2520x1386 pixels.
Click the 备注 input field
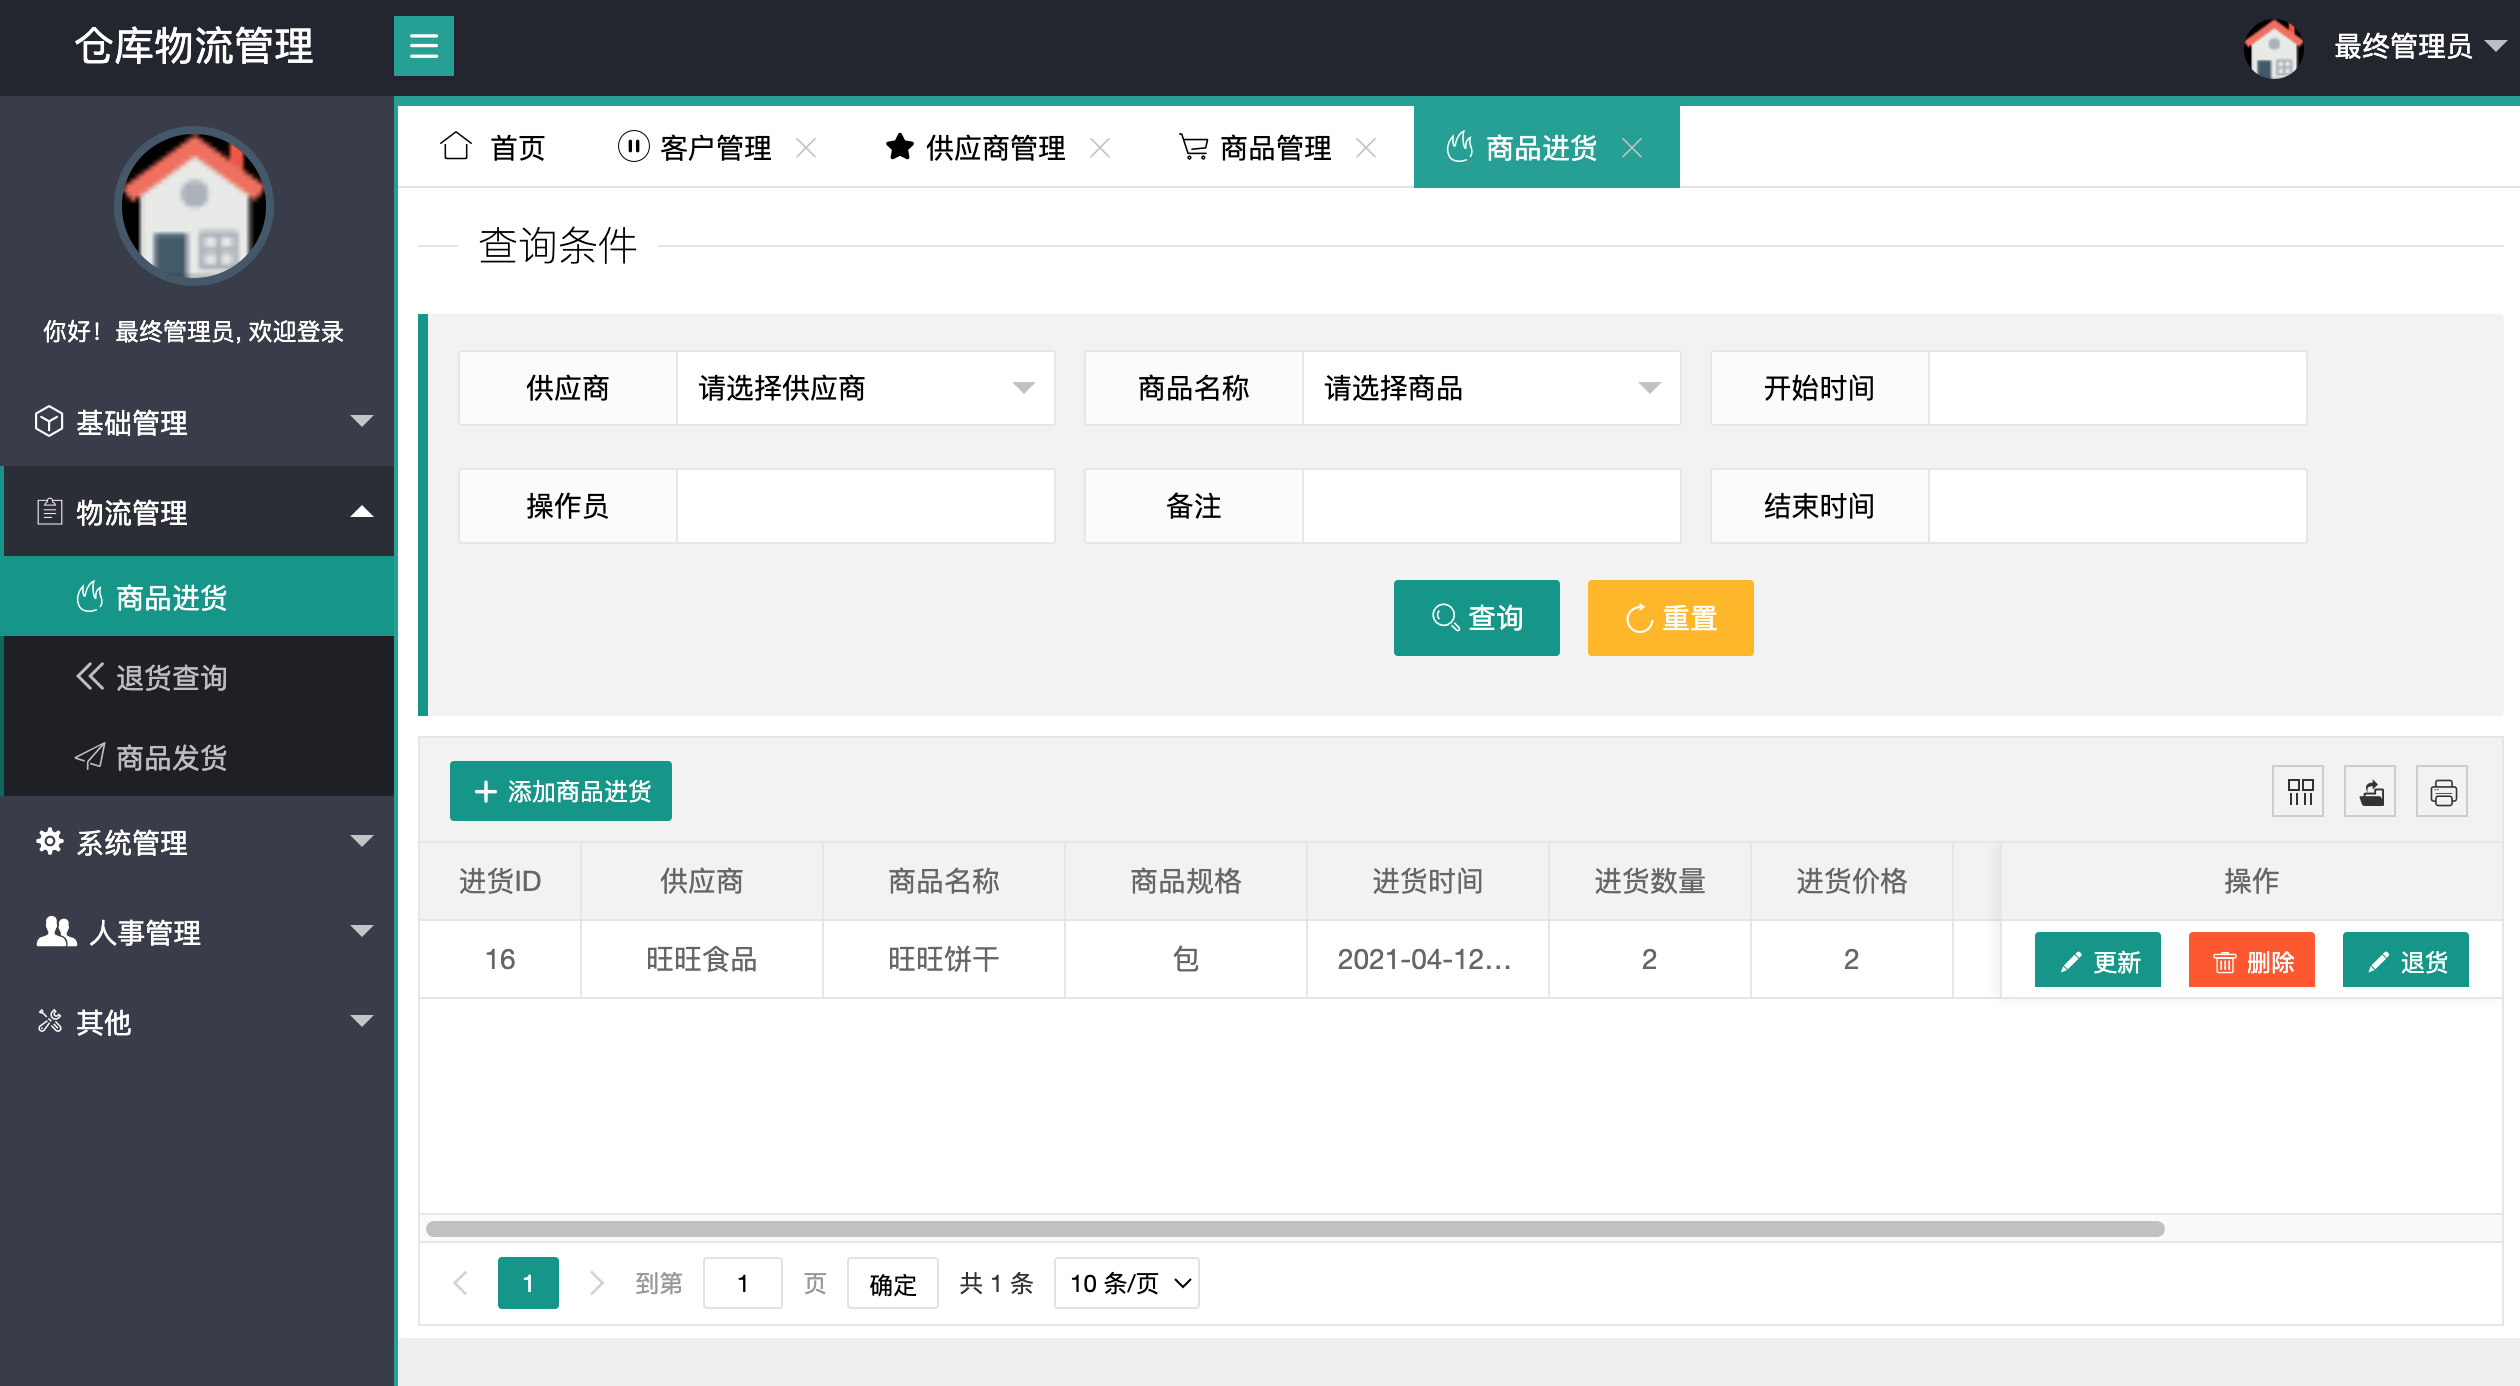1492,506
